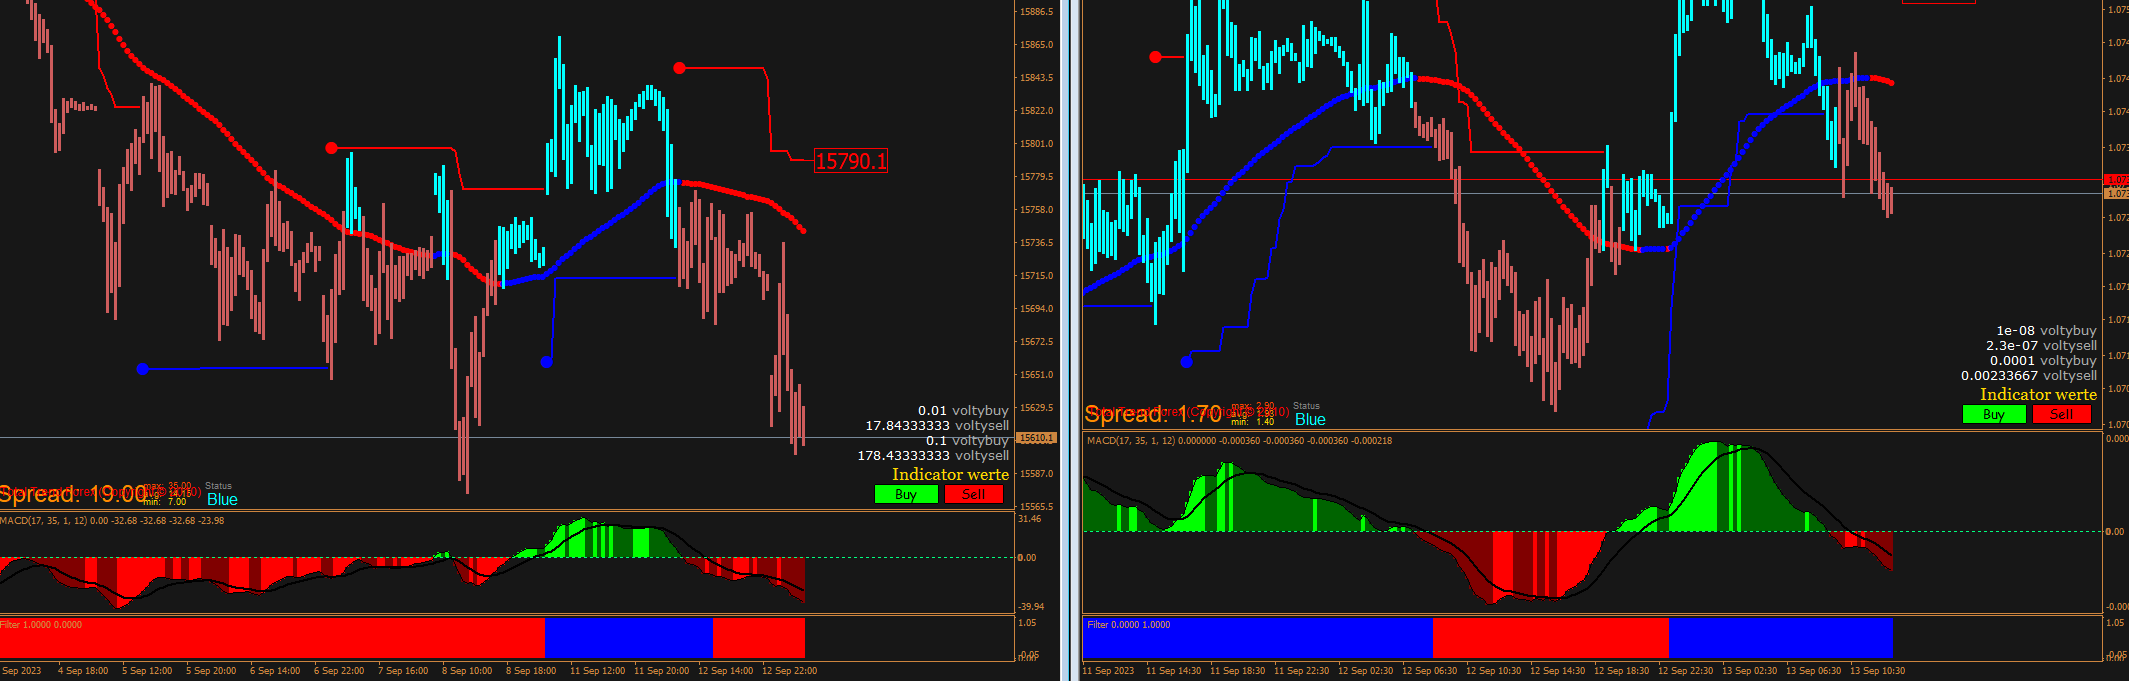Screen dimensions: 2129x681
Task: Select the 'Spread: 1.70' readout
Action: pos(1153,413)
